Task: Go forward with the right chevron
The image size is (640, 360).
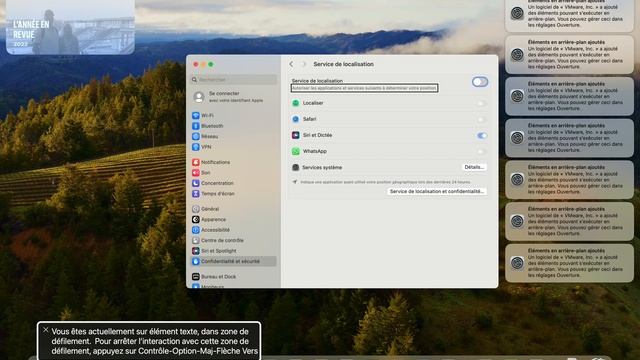Action: click(x=303, y=64)
